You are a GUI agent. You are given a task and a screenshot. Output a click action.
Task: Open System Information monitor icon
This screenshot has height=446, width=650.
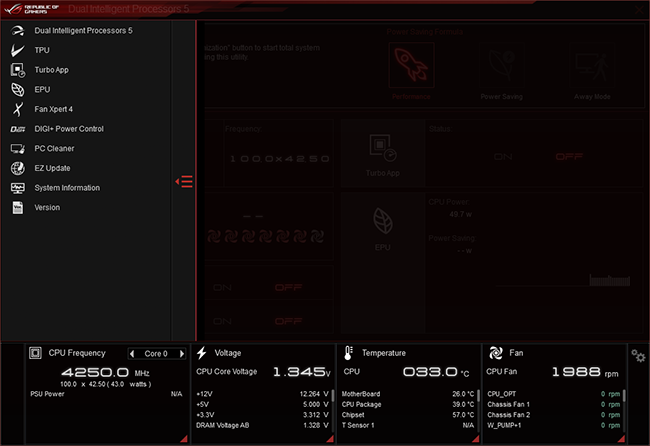pyautogui.click(x=17, y=188)
